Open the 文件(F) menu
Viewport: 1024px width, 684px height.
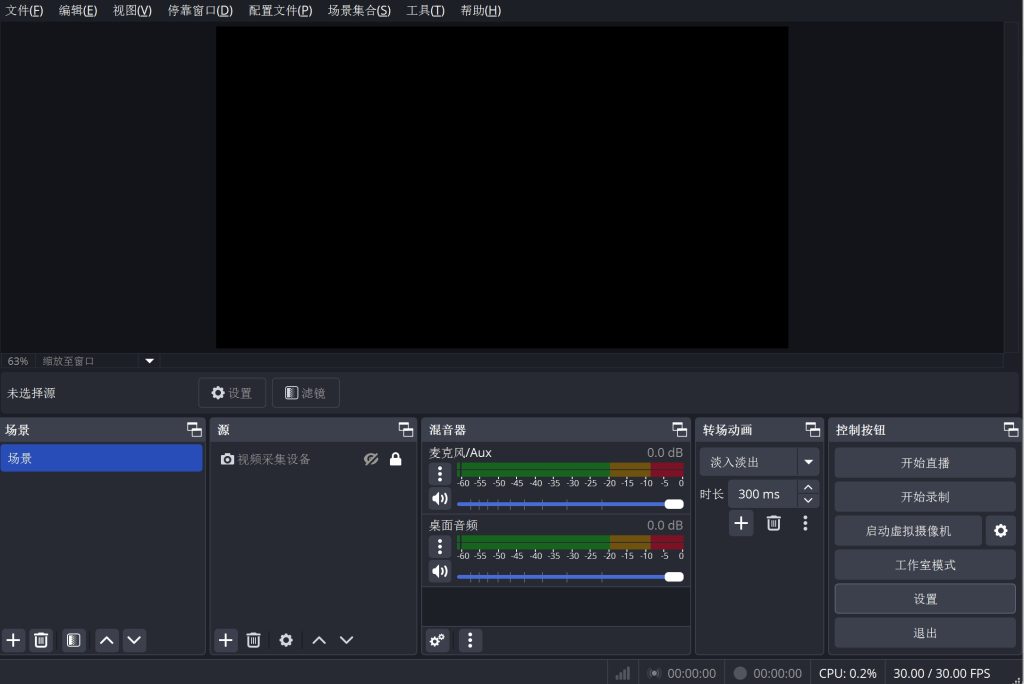click(24, 10)
